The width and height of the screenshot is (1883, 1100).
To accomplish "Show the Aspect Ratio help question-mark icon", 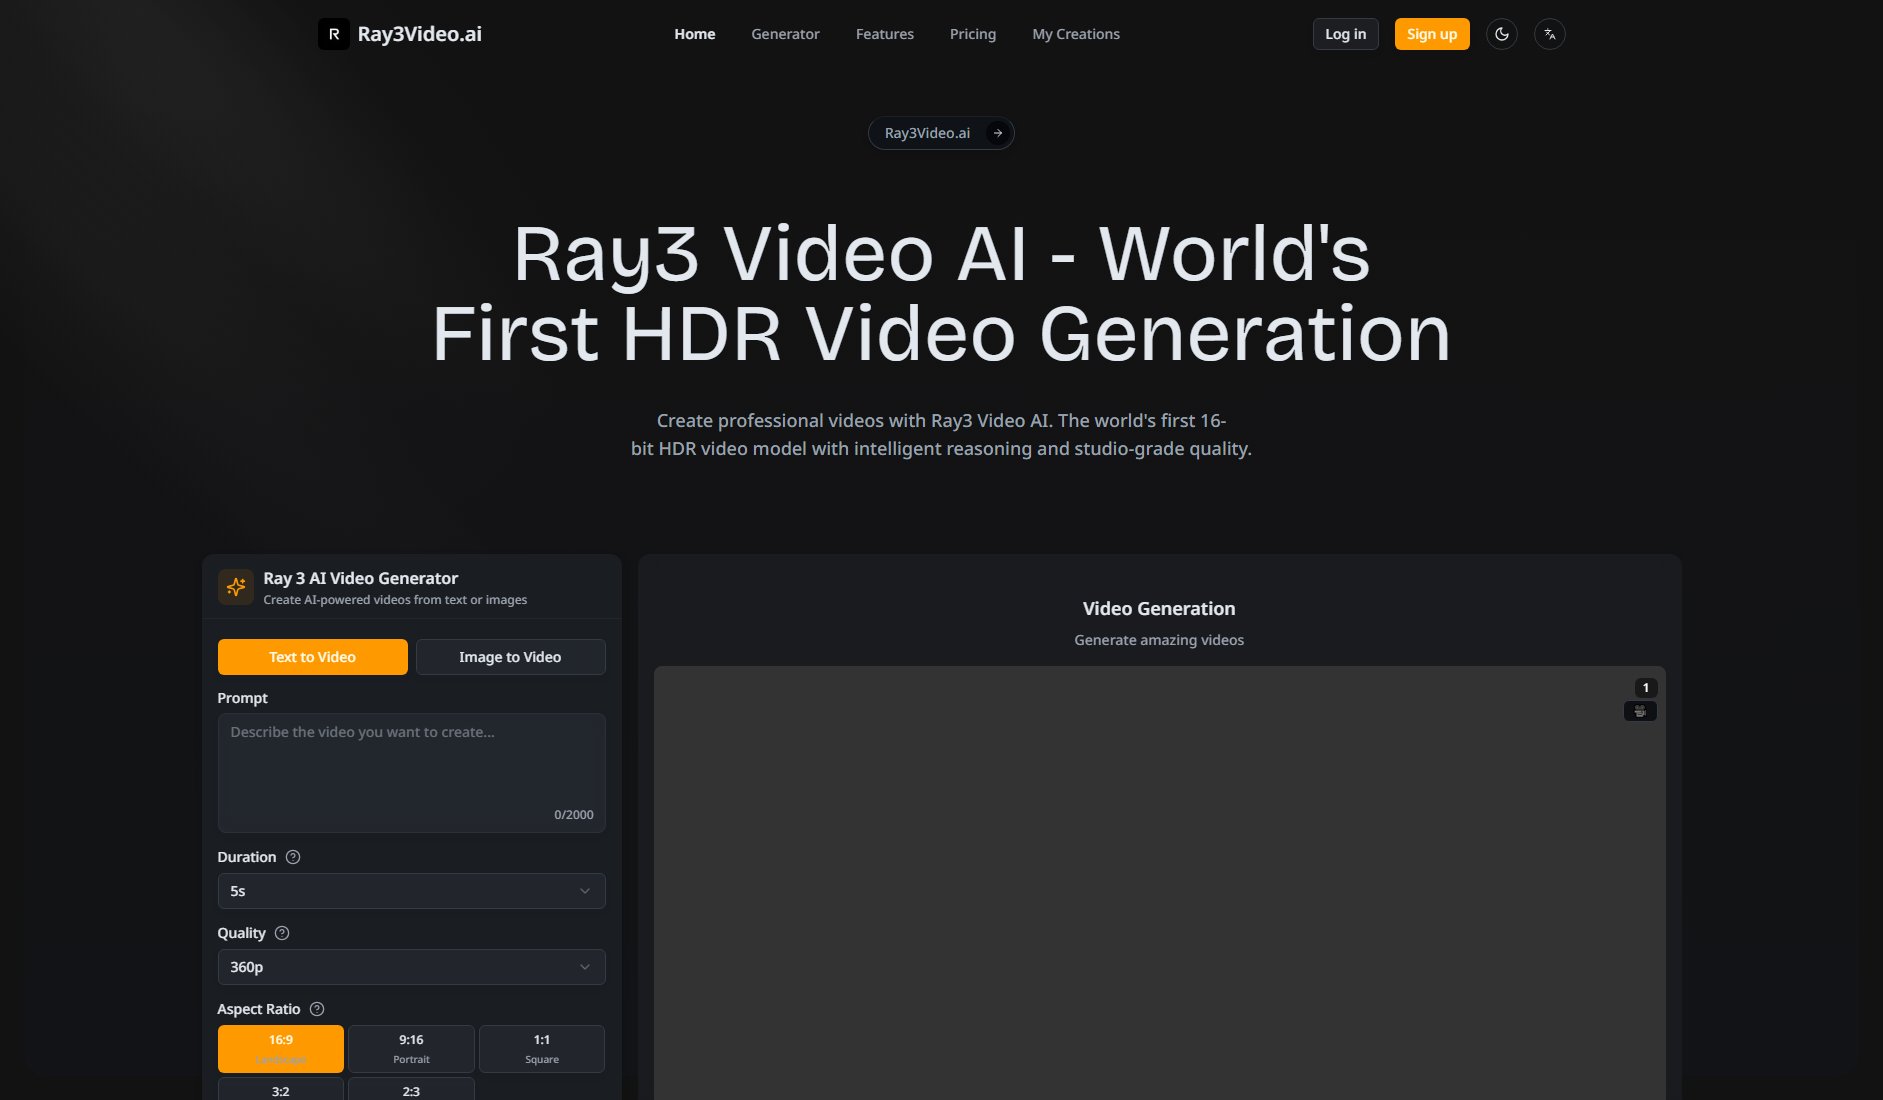I will [x=317, y=1009].
